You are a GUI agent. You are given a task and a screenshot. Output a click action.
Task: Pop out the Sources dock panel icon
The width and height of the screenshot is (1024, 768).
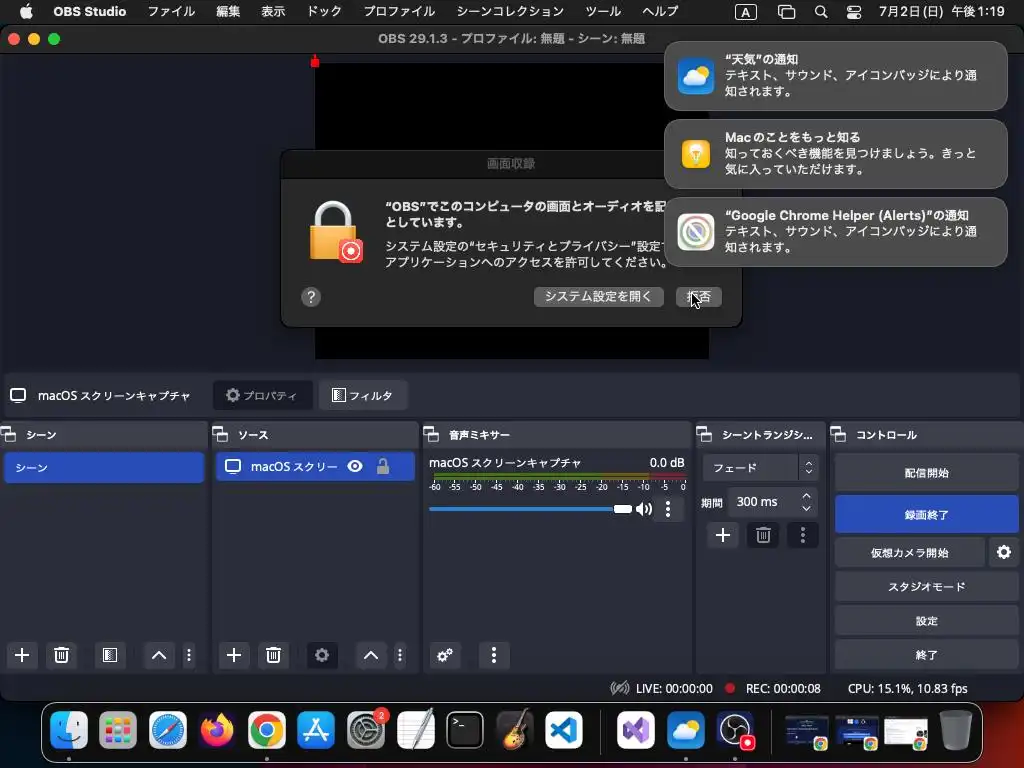click(221, 434)
